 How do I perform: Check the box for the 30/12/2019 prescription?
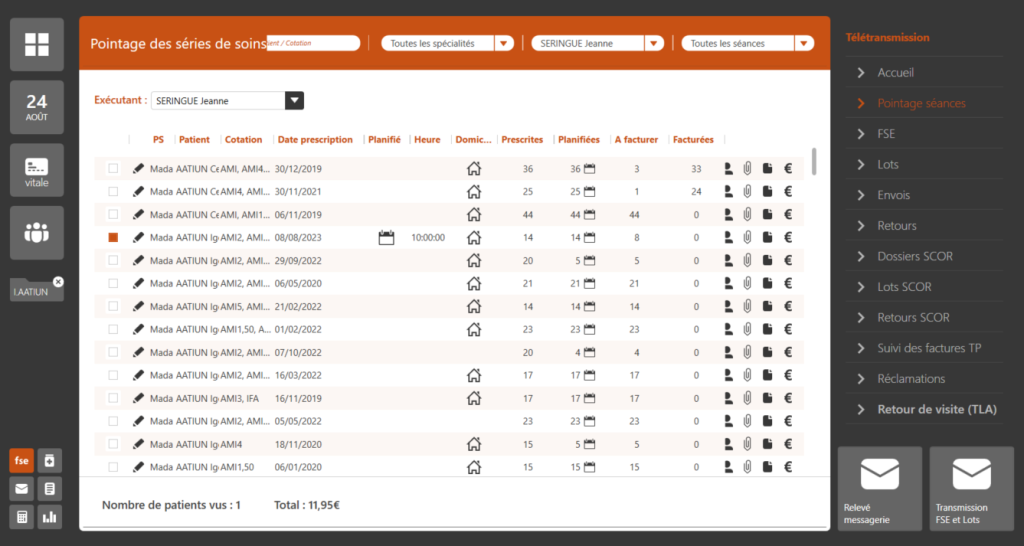[x=113, y=168]
